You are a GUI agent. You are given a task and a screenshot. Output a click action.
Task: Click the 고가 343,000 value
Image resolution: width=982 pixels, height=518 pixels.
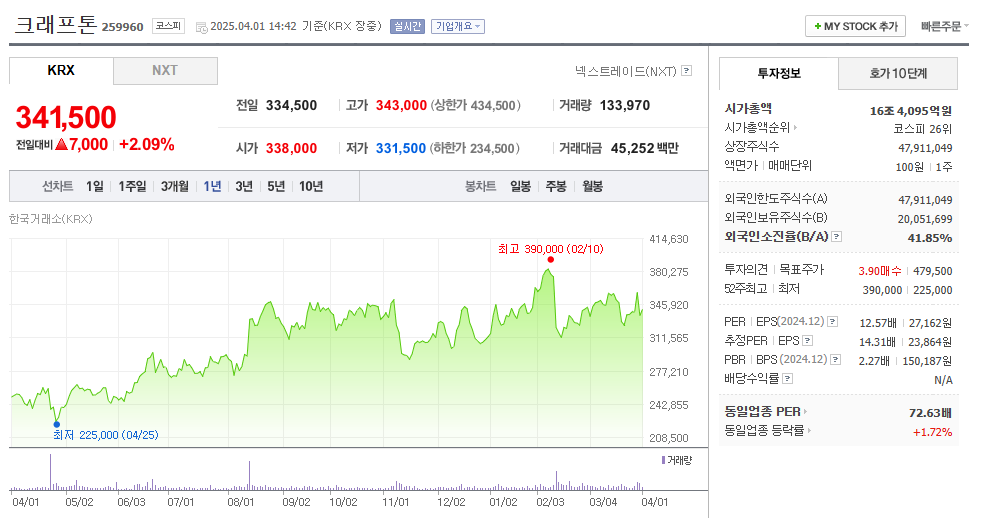coord(401,105)
